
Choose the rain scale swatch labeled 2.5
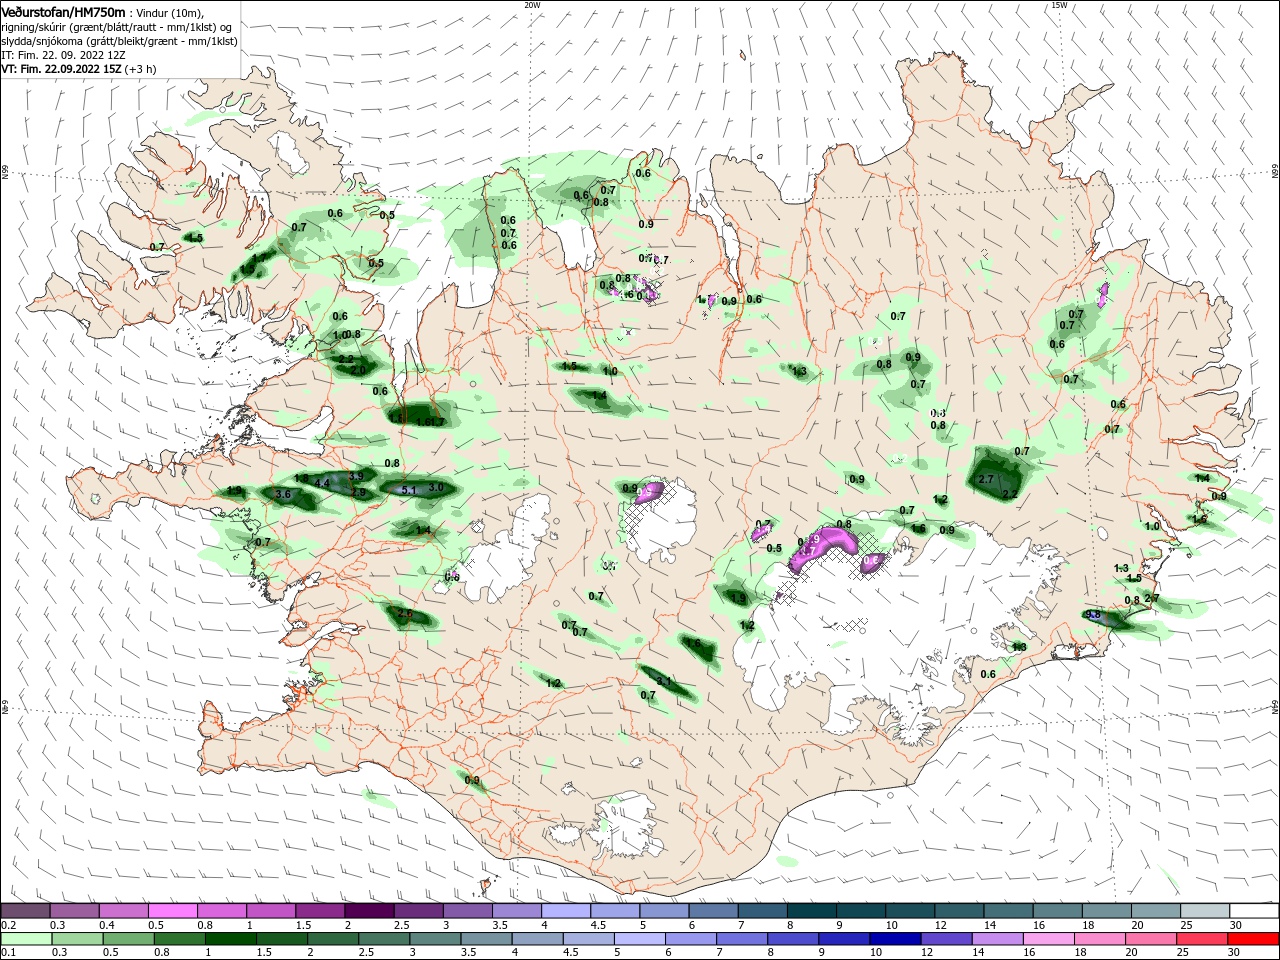pos(383,939)
